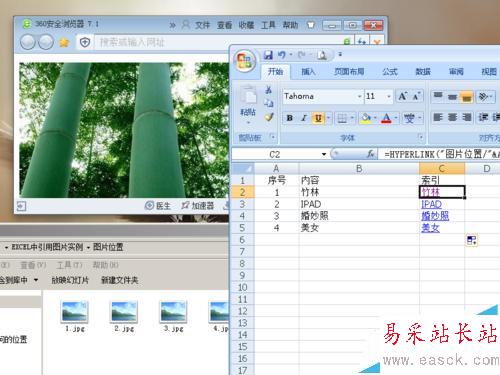Open the IPAD hyperlink in column C

[x=431, y=204]
